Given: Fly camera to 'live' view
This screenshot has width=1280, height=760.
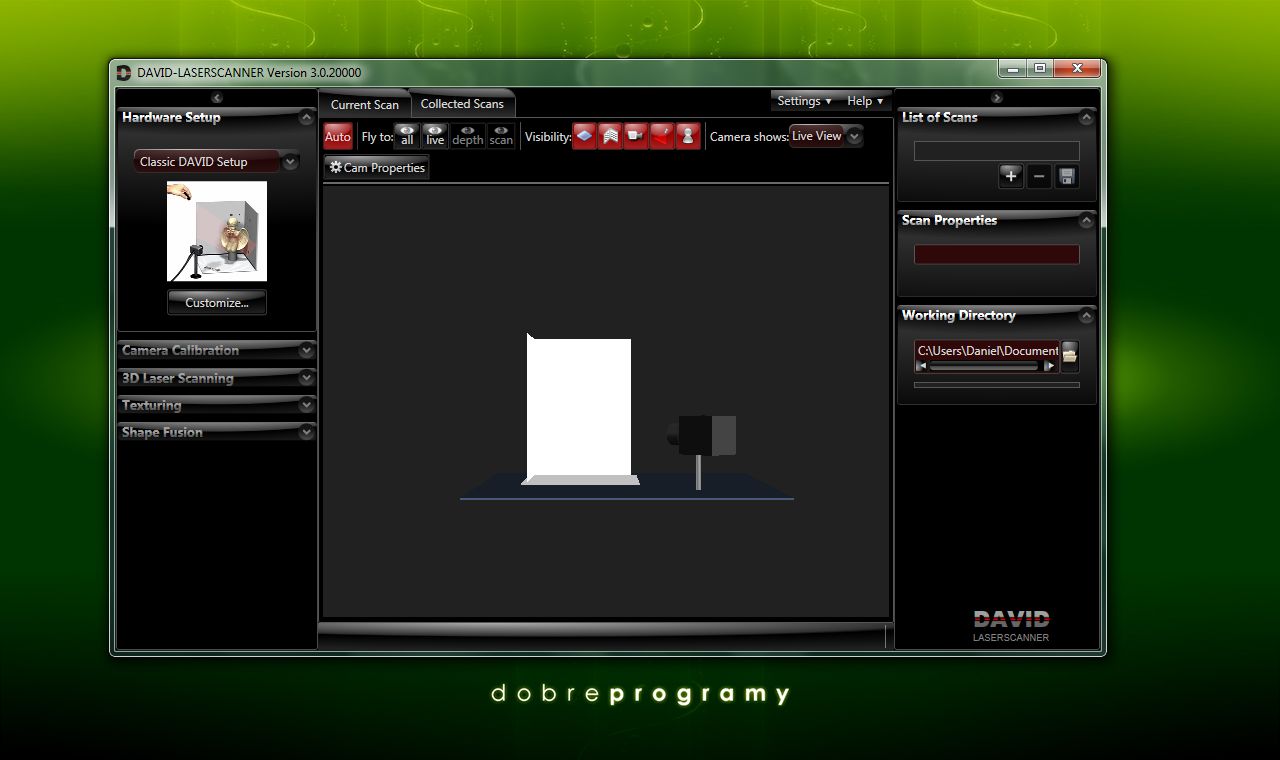Looking at the screenshot, I should click(435, 136).
